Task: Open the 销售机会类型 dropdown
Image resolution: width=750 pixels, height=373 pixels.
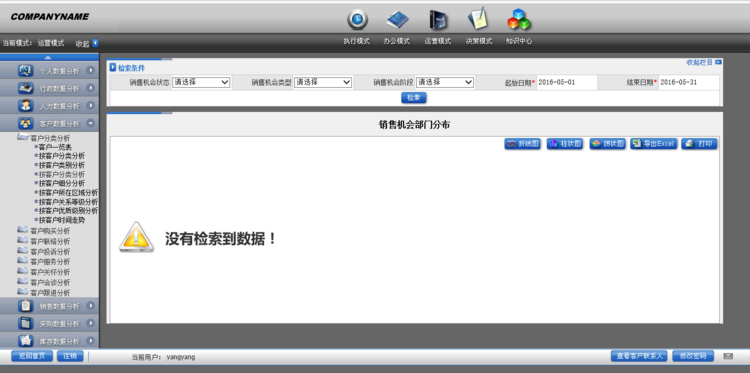Action: [x=323, y=82]
